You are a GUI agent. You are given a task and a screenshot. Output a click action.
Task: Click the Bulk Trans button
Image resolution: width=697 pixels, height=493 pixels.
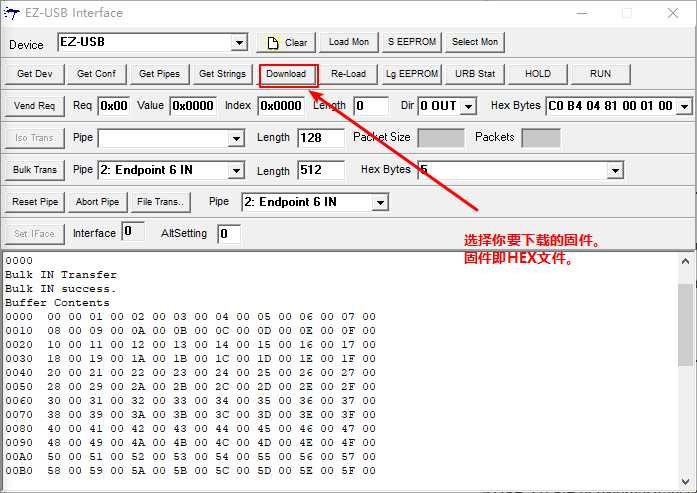click(x=35, y=170)
